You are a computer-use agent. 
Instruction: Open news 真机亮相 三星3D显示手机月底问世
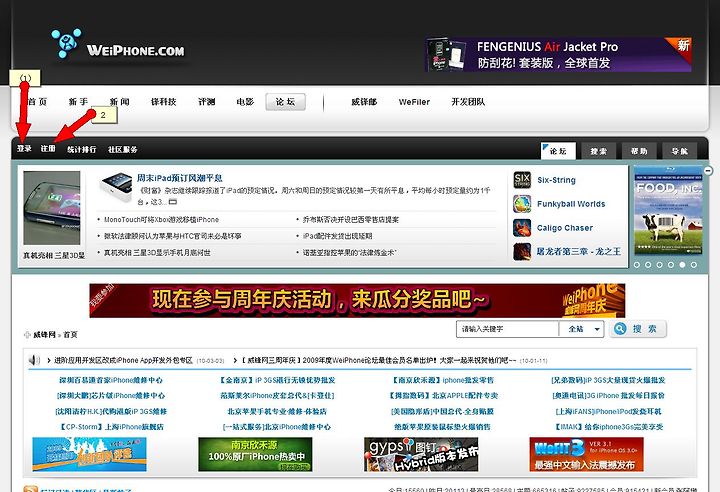pos(157,253)
